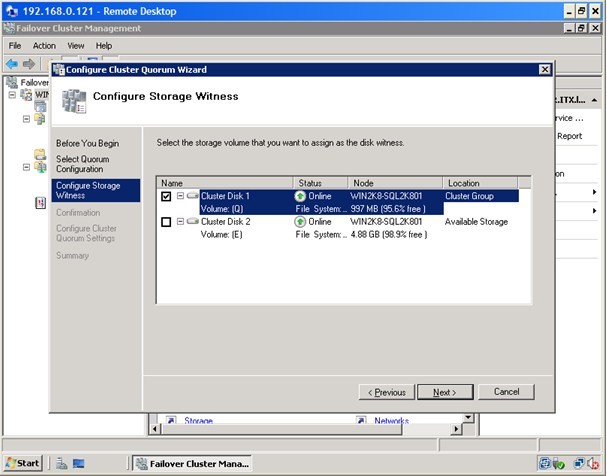The width and height of the screenshot is (607, 476).
Task: Select the Cluster Disk 2 row name
Action: [226, 221]
